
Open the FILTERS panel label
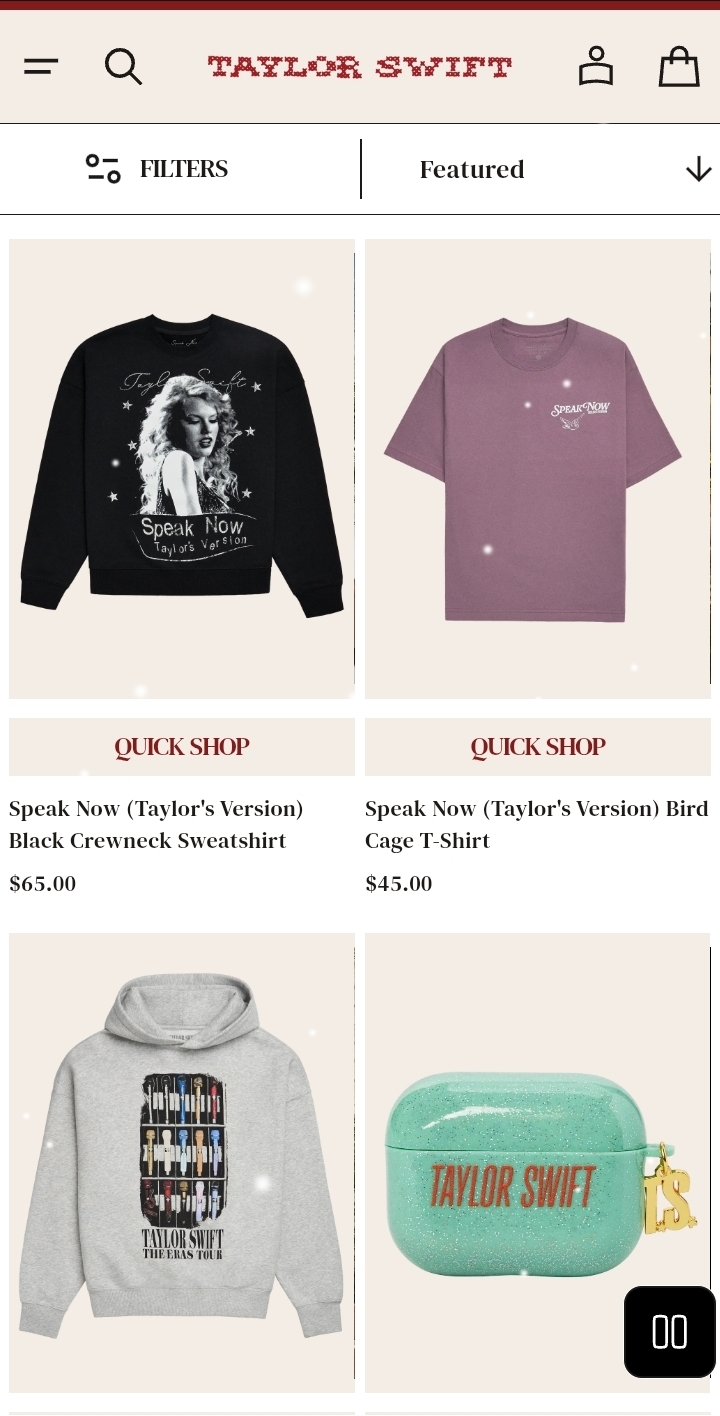pos(184,169)
